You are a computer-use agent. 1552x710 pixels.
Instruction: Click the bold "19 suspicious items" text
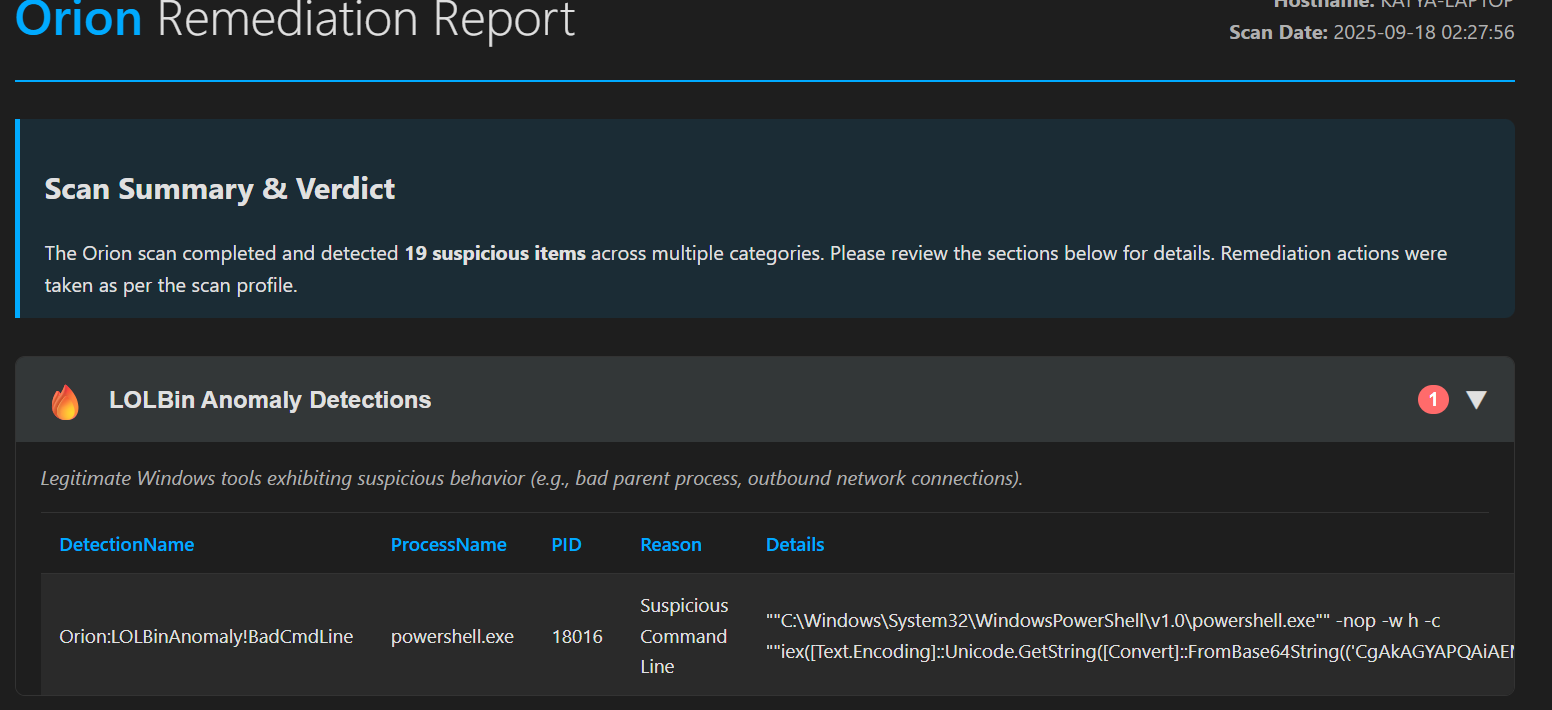click(495, 253)
